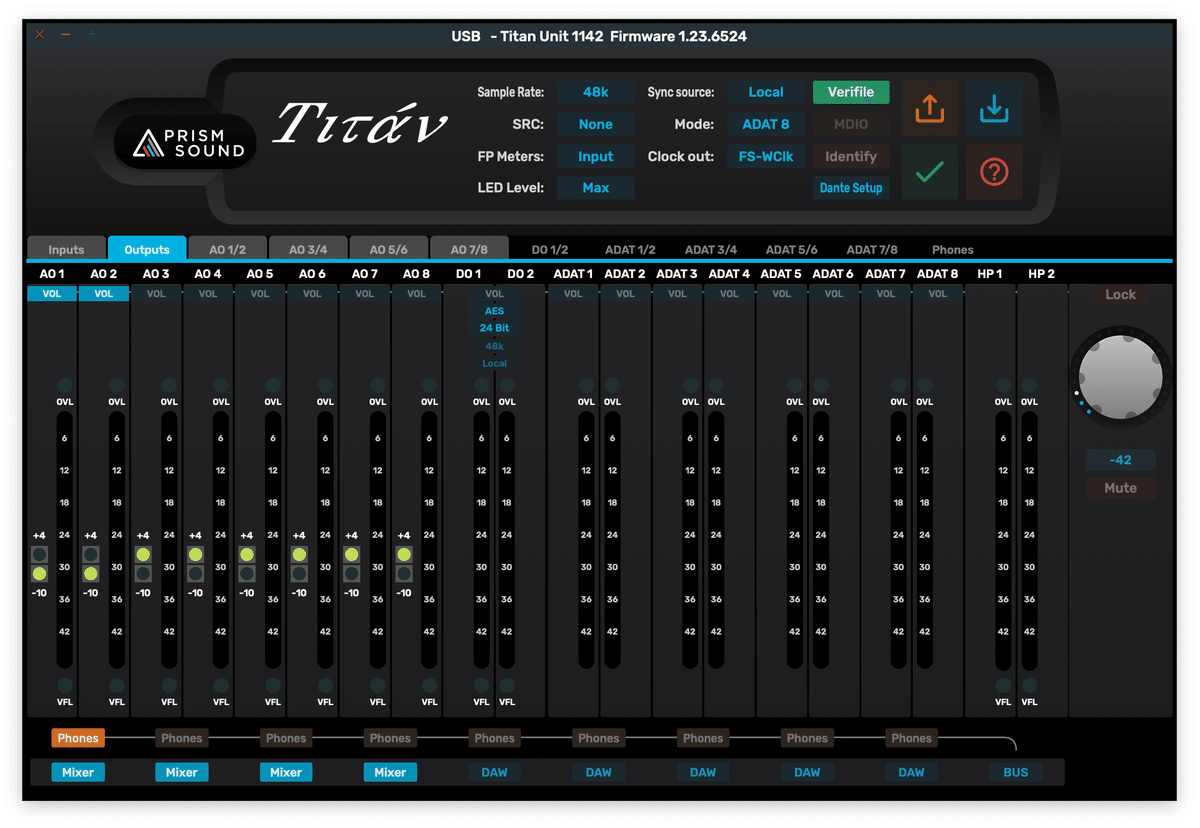Click the Mixer source button under AO 1/2
The height and width of the screenshot is (828, 1200).
point(78,772)
